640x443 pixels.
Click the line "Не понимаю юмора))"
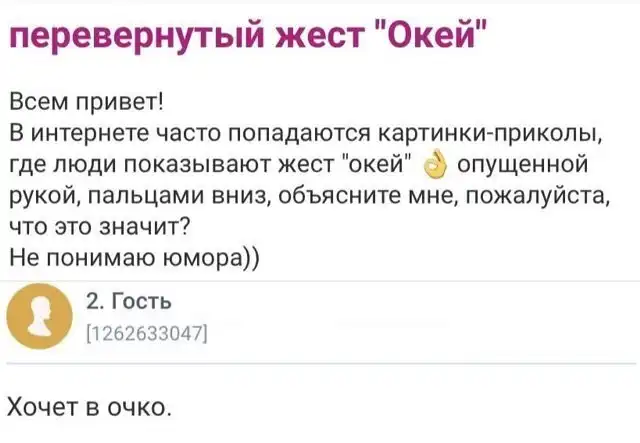132,257
